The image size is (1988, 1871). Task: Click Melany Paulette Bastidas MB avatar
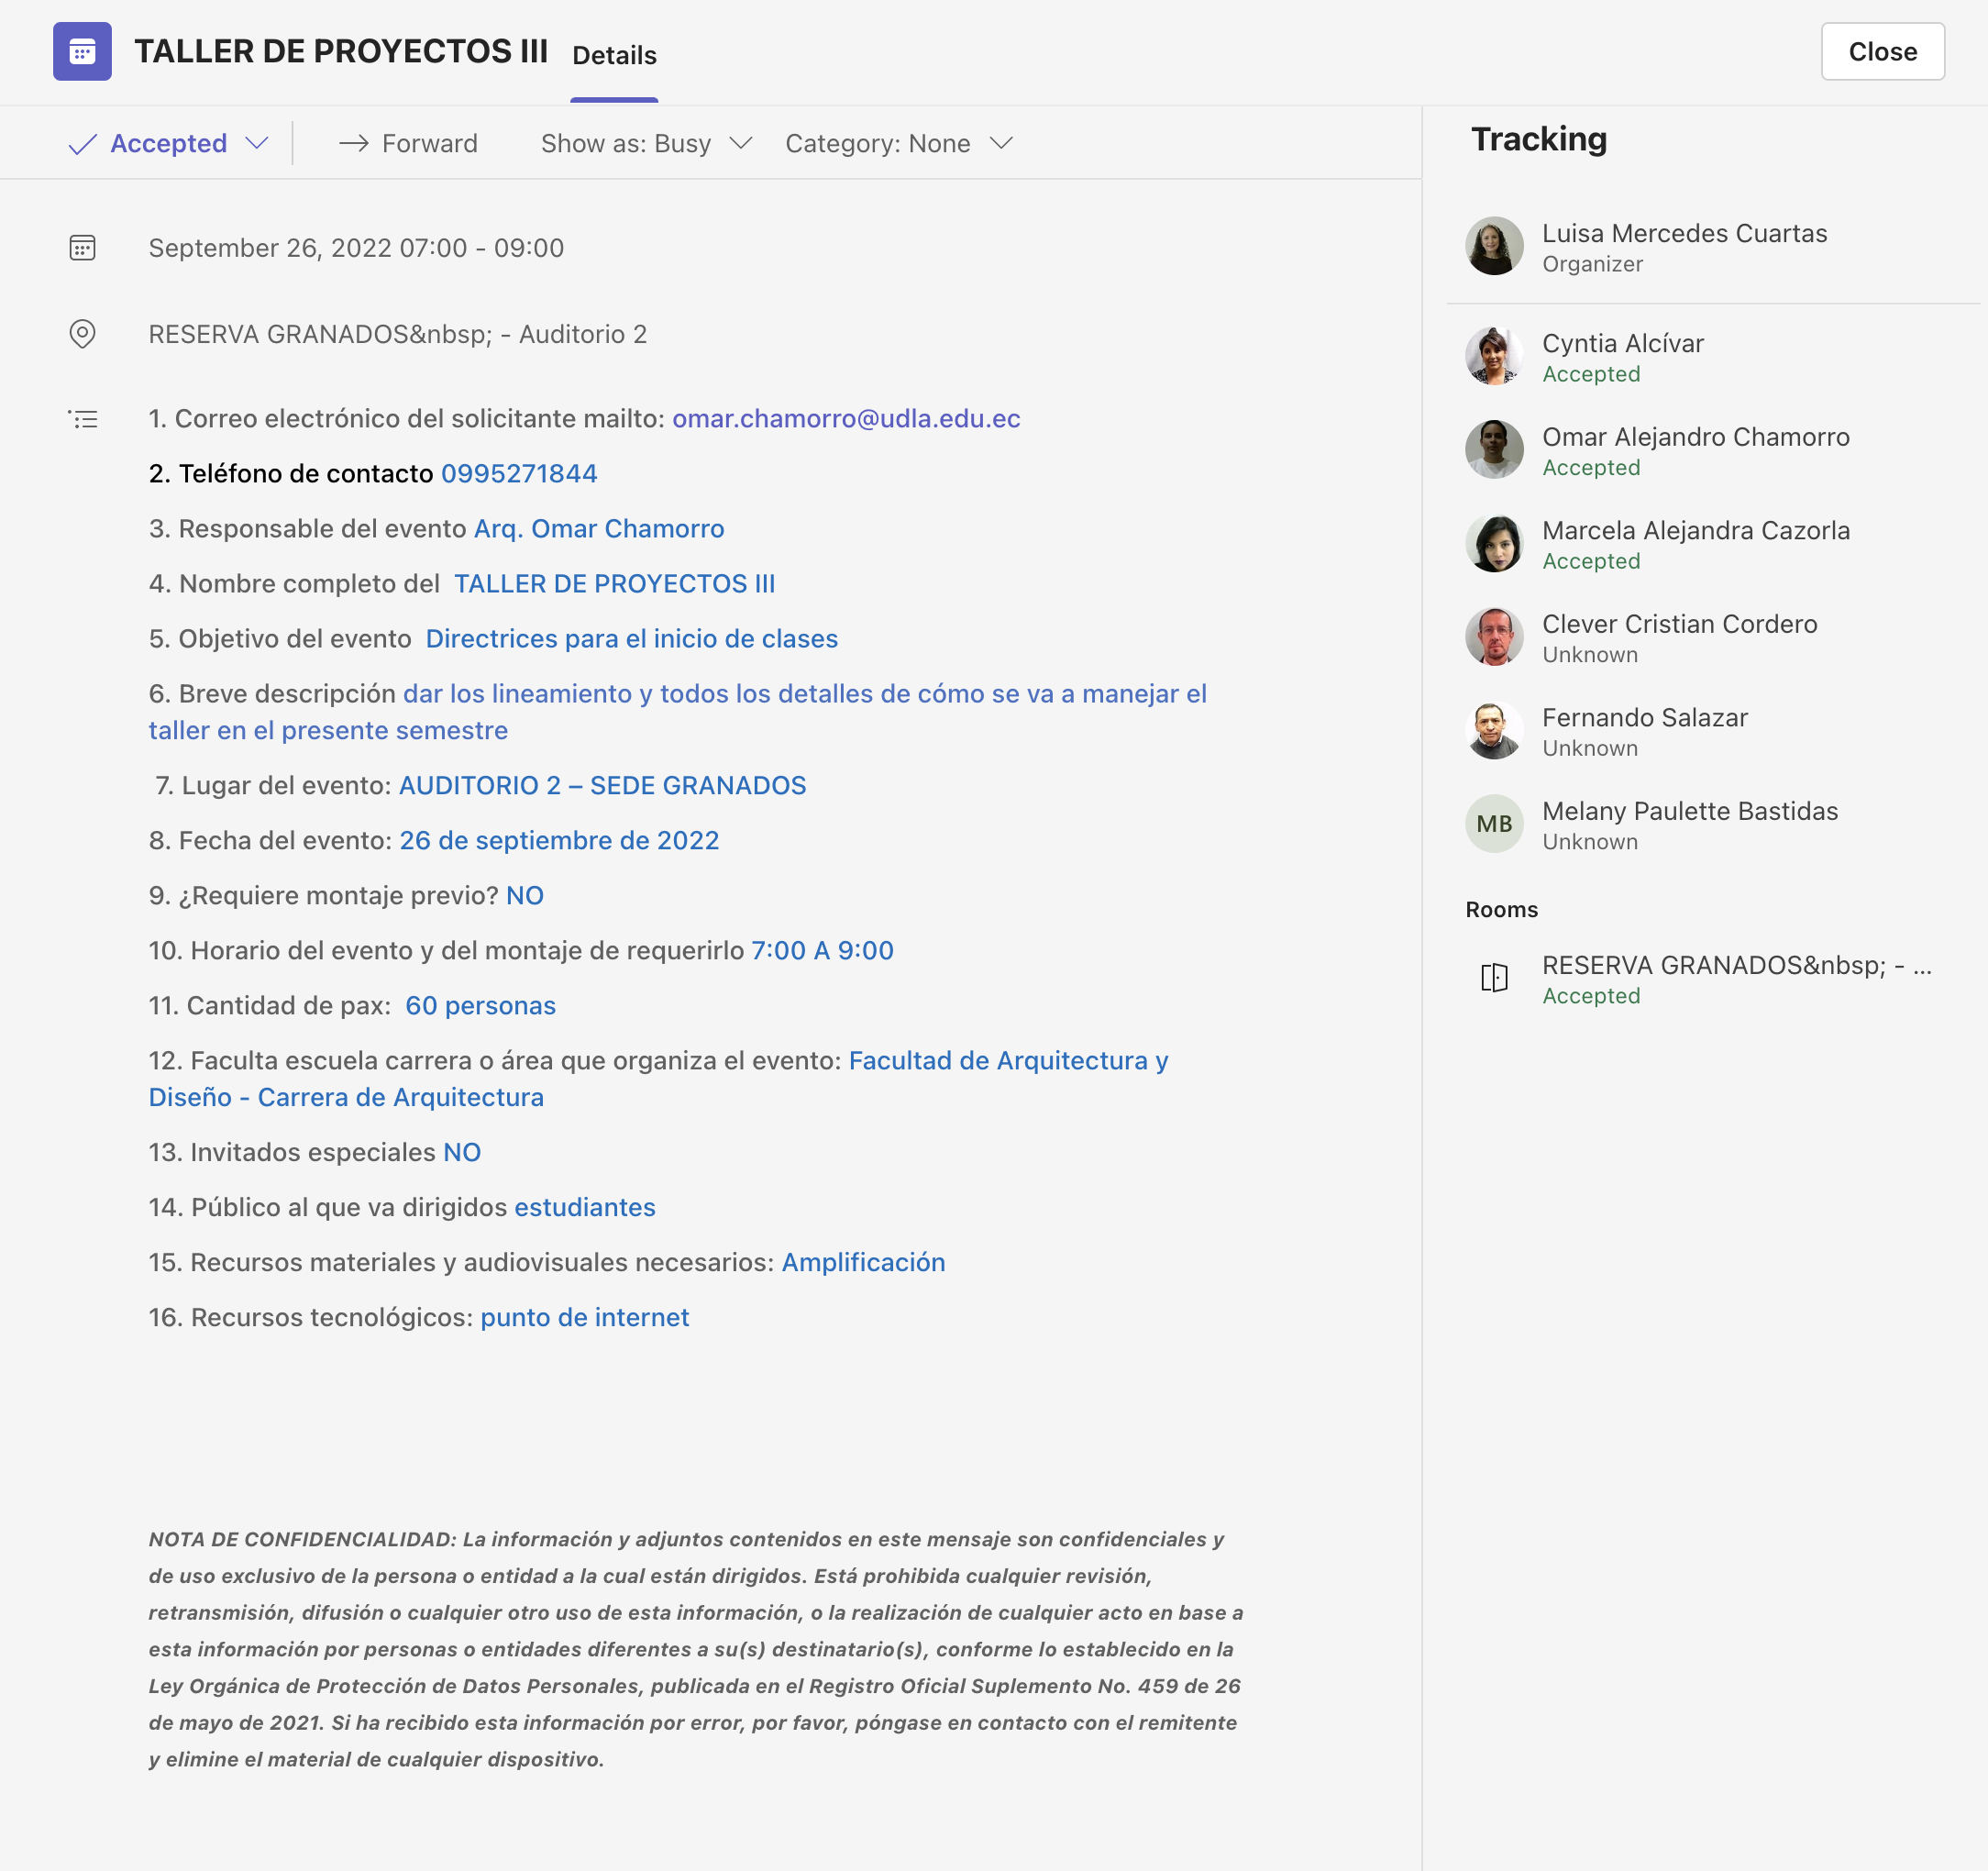tap(1494, 824)
